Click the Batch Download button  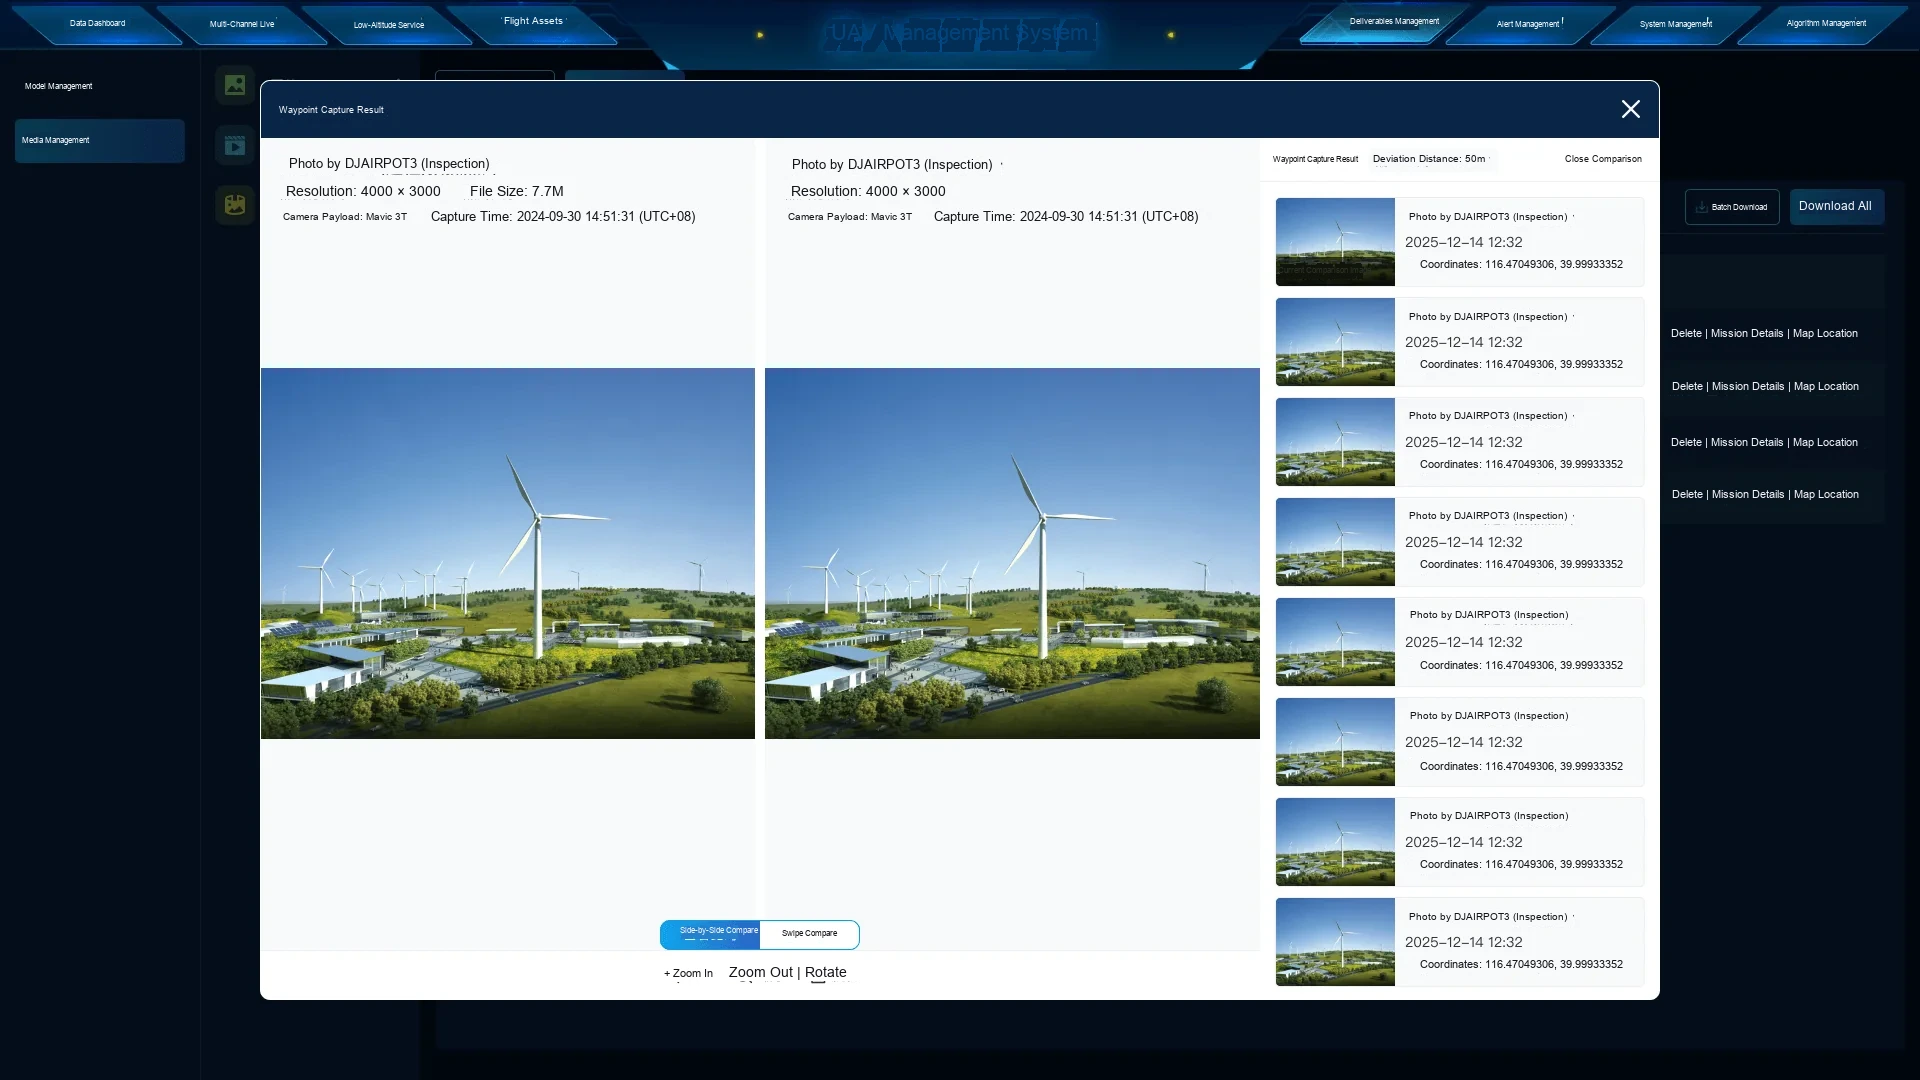click(x=1732, y=207)
